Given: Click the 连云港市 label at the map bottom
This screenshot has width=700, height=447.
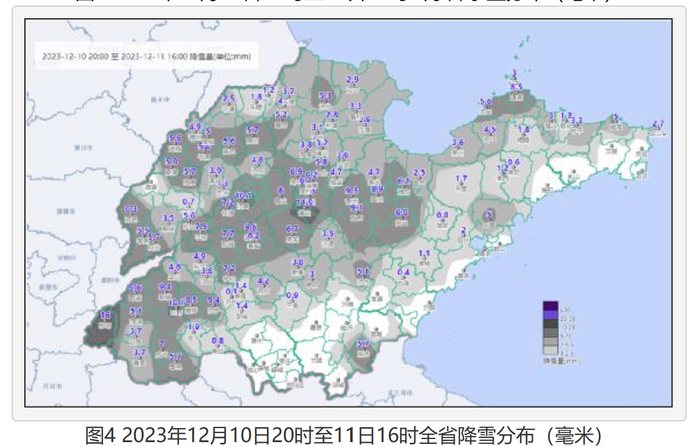Looking at the screenshot, I should tap(400, 393).
